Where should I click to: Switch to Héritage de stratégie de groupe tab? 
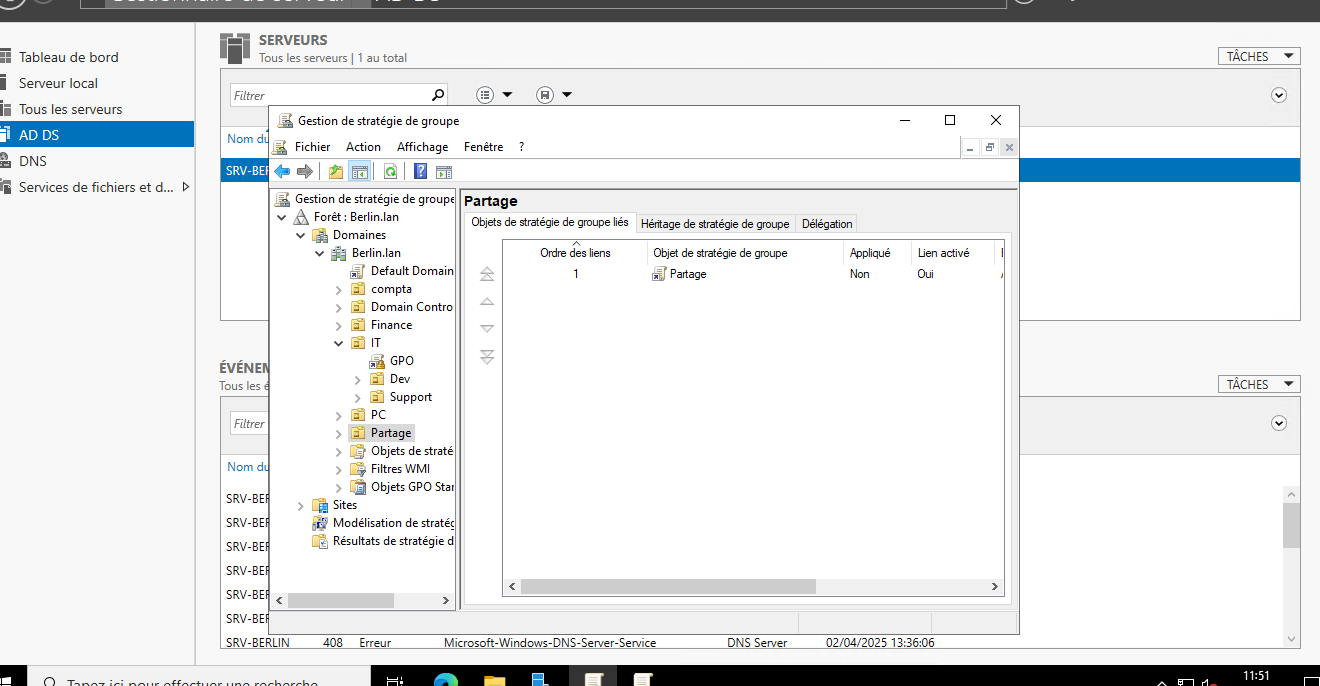pos(714,224)
